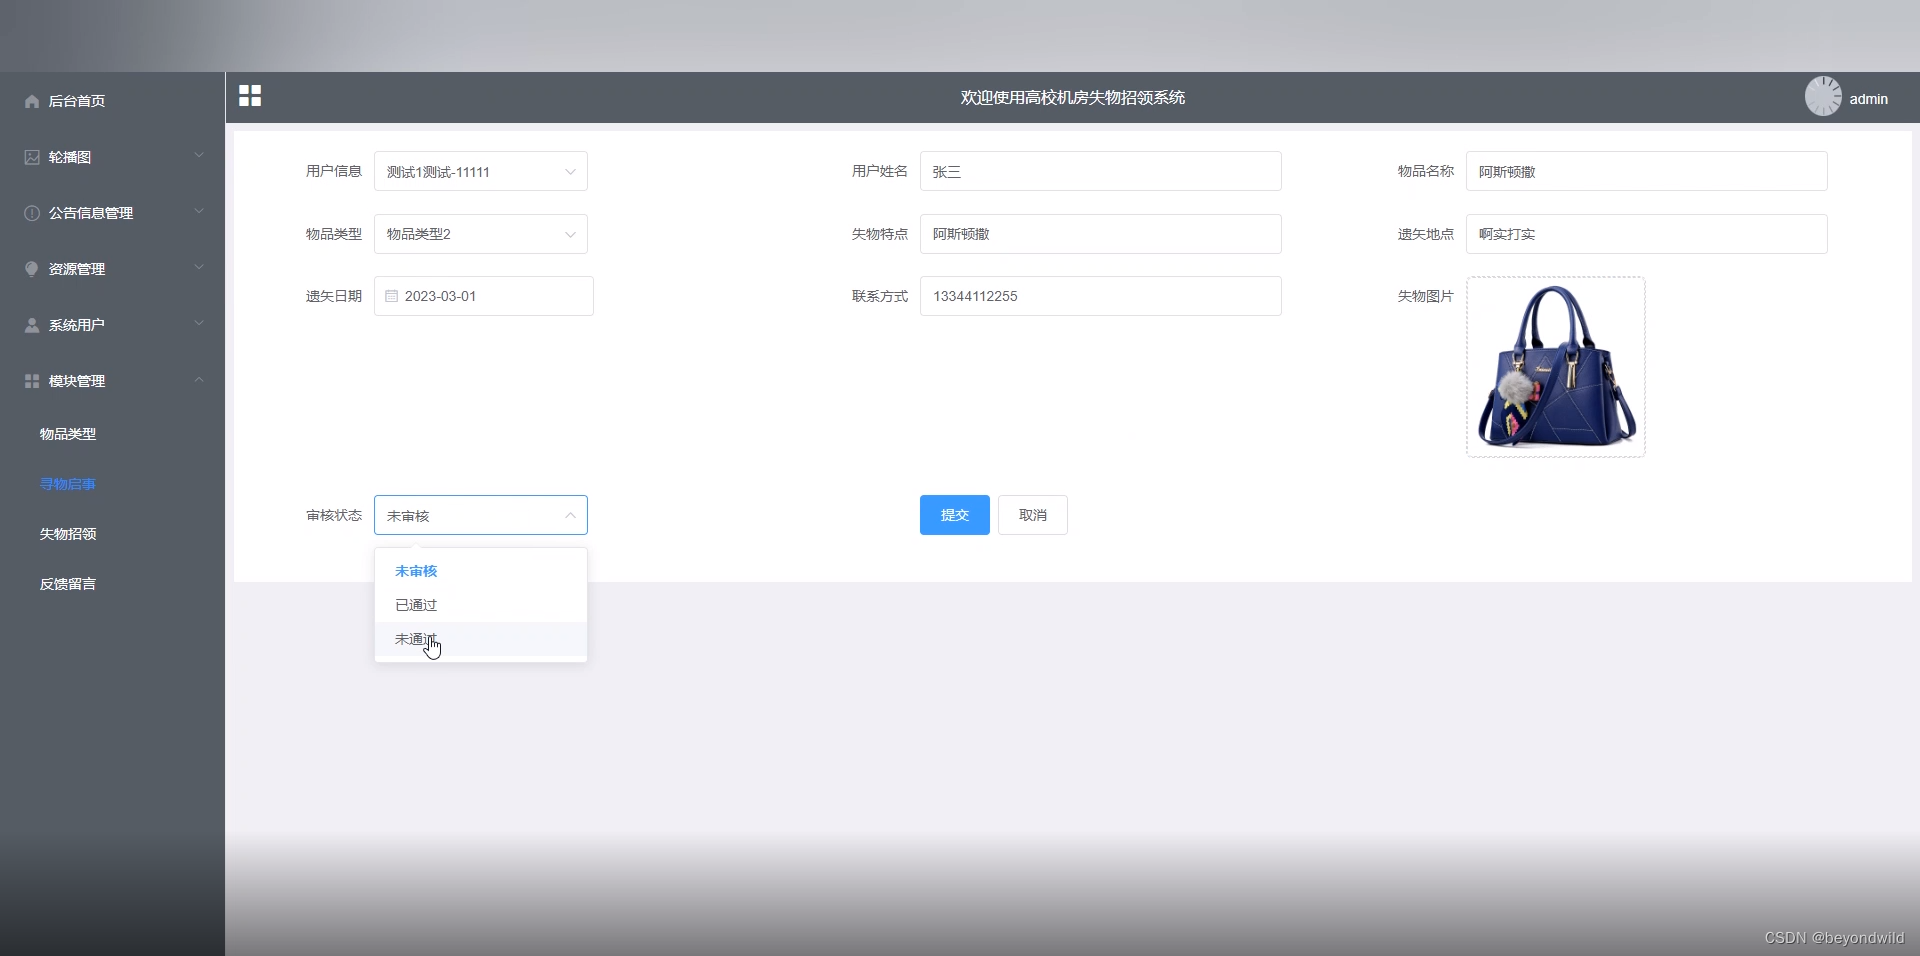Open the 反馈留言 page

point(67,583)
